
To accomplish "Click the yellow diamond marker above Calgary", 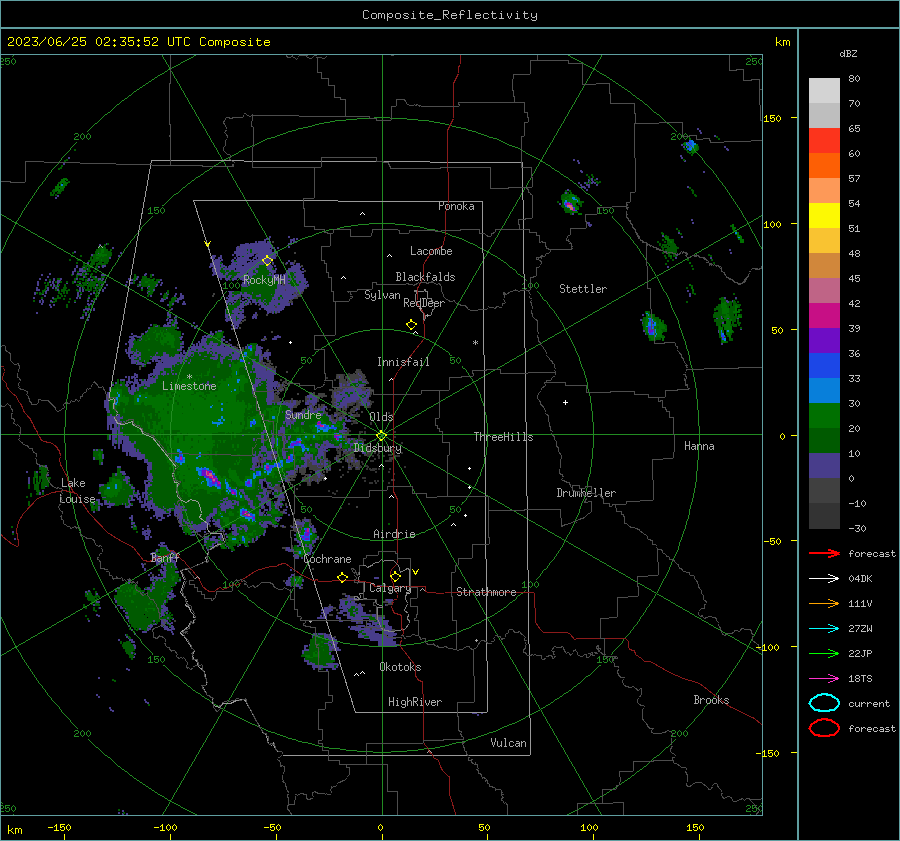I will click(x=395, y=576).
